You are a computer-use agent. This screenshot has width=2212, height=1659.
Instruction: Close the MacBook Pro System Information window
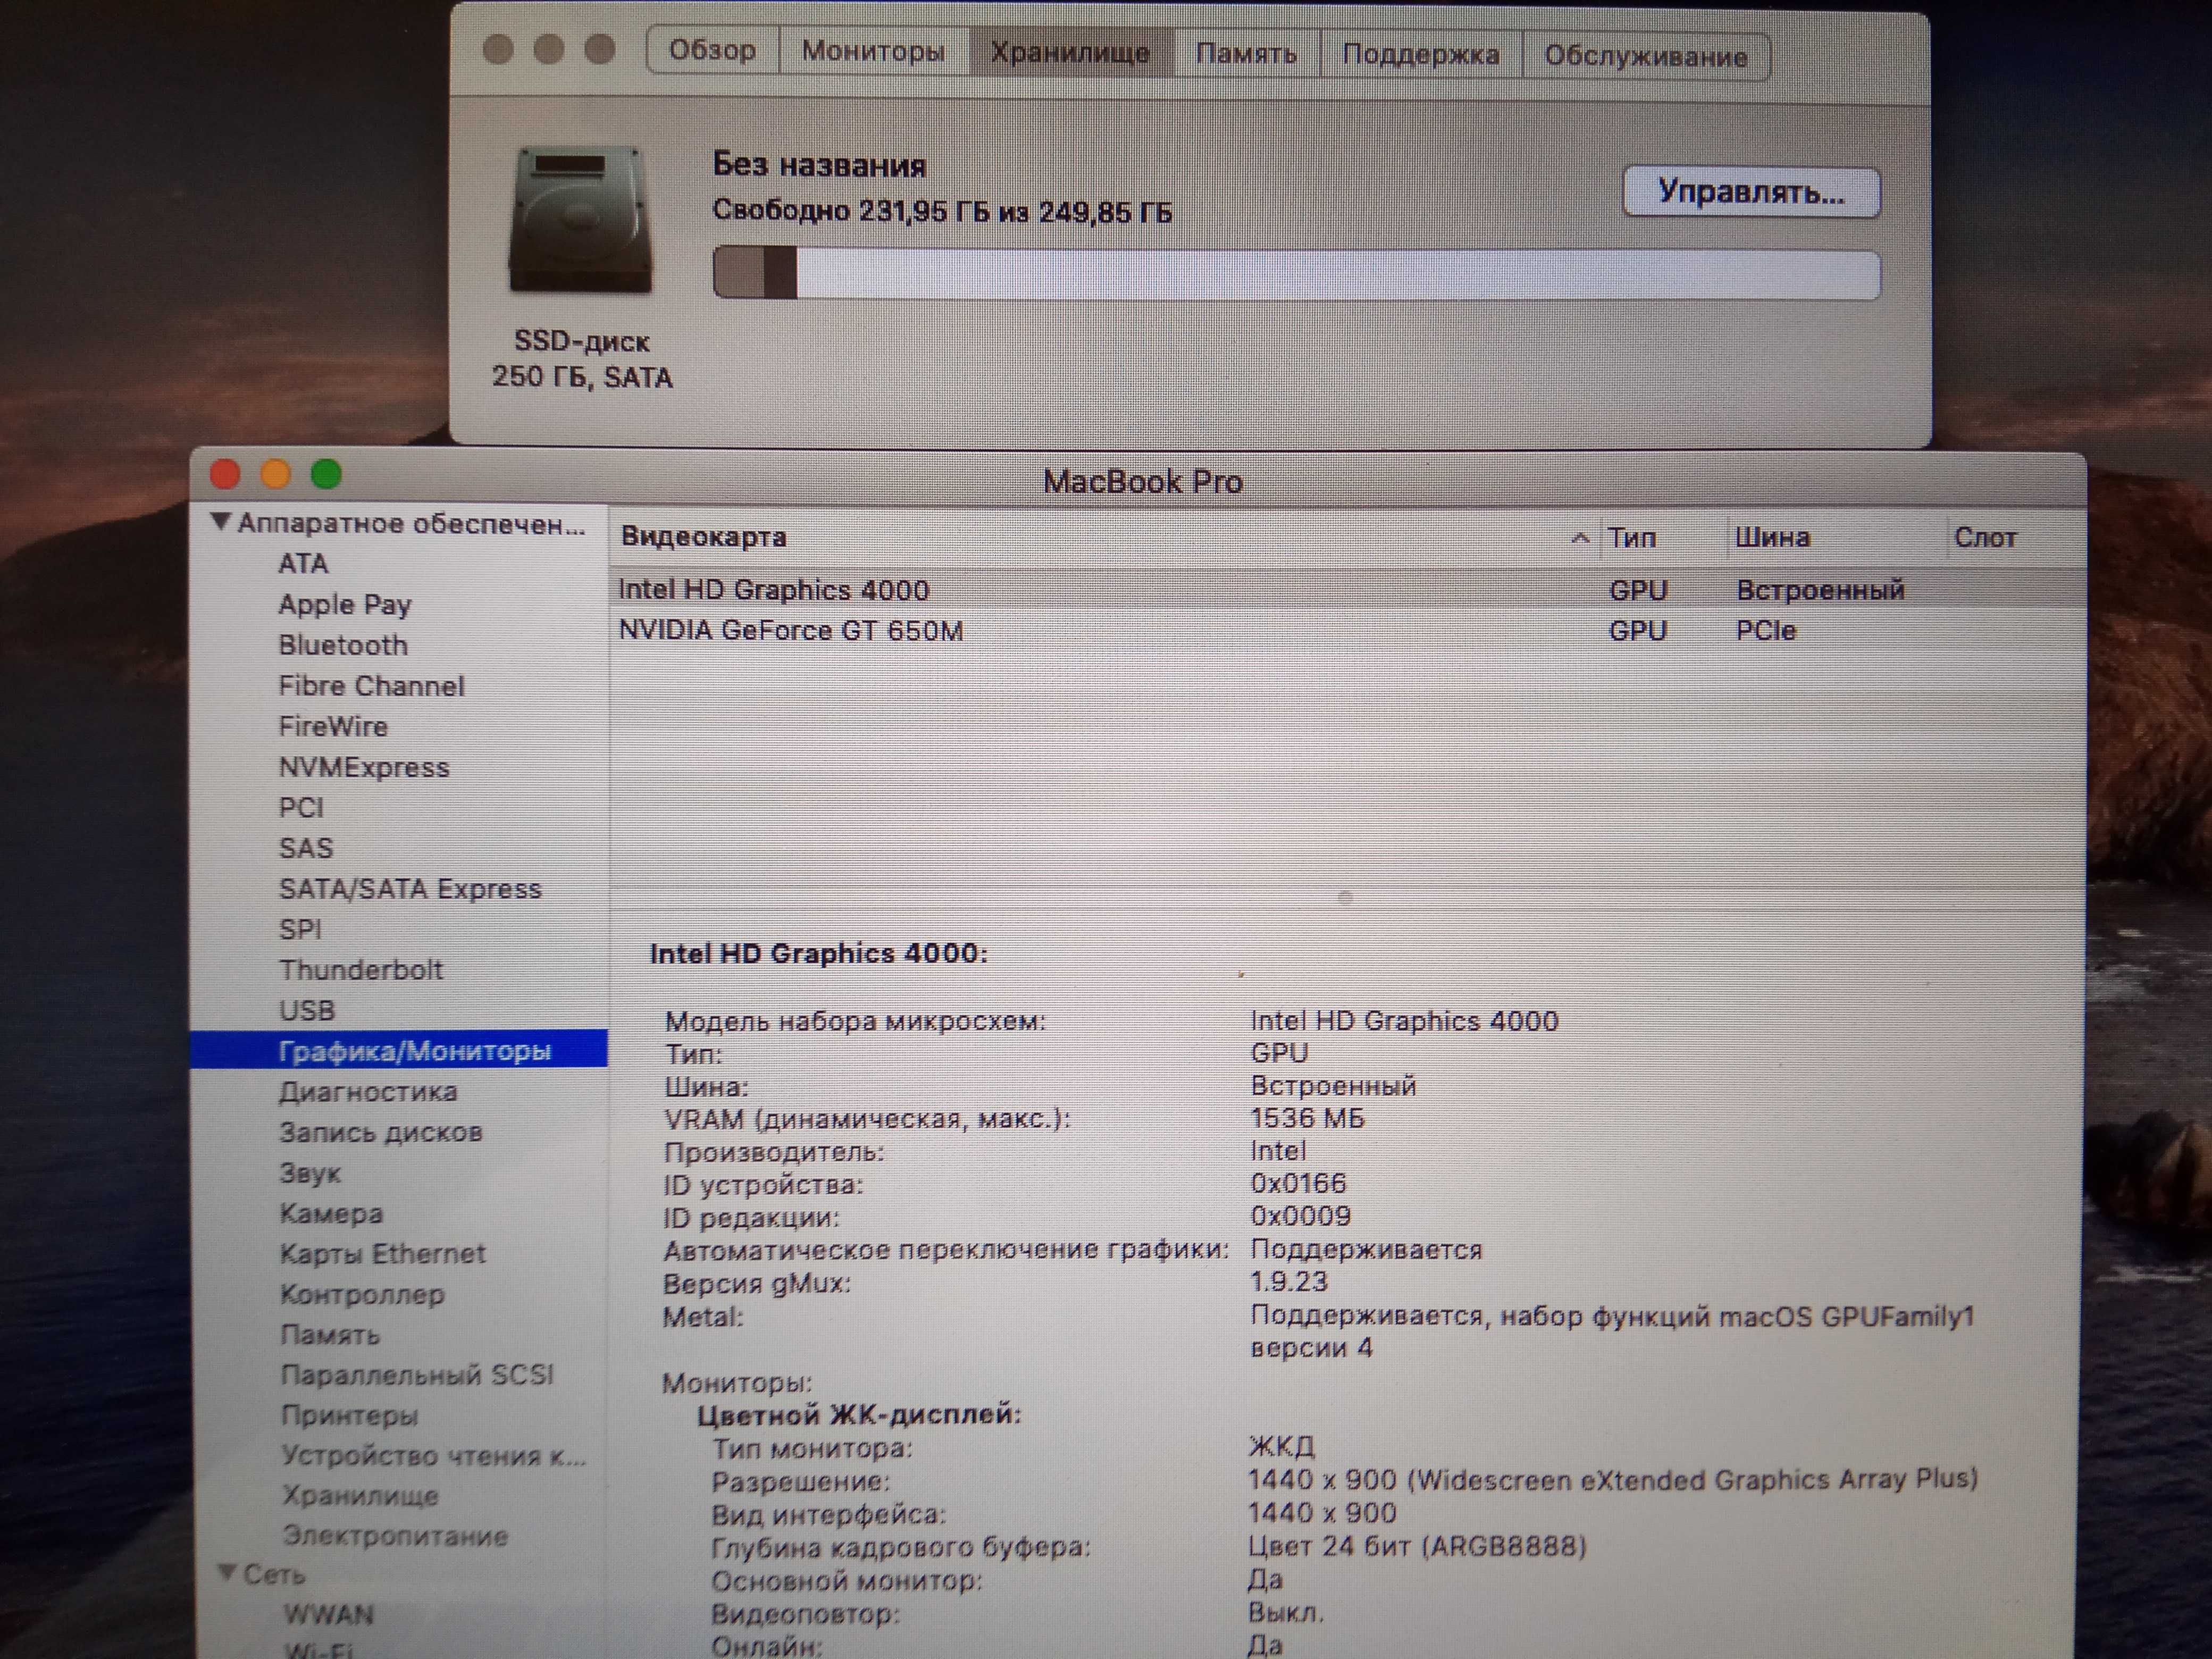225,474
